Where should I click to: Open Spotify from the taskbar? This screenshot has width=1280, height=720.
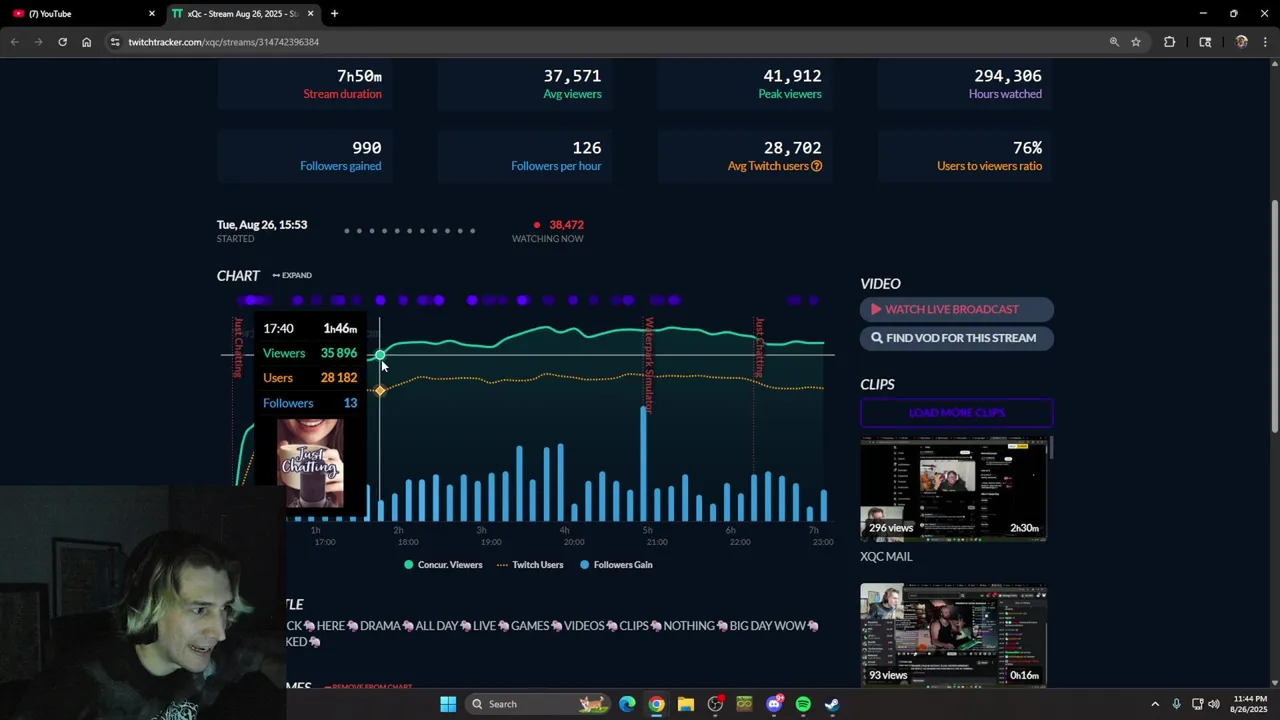click(803, 704)
